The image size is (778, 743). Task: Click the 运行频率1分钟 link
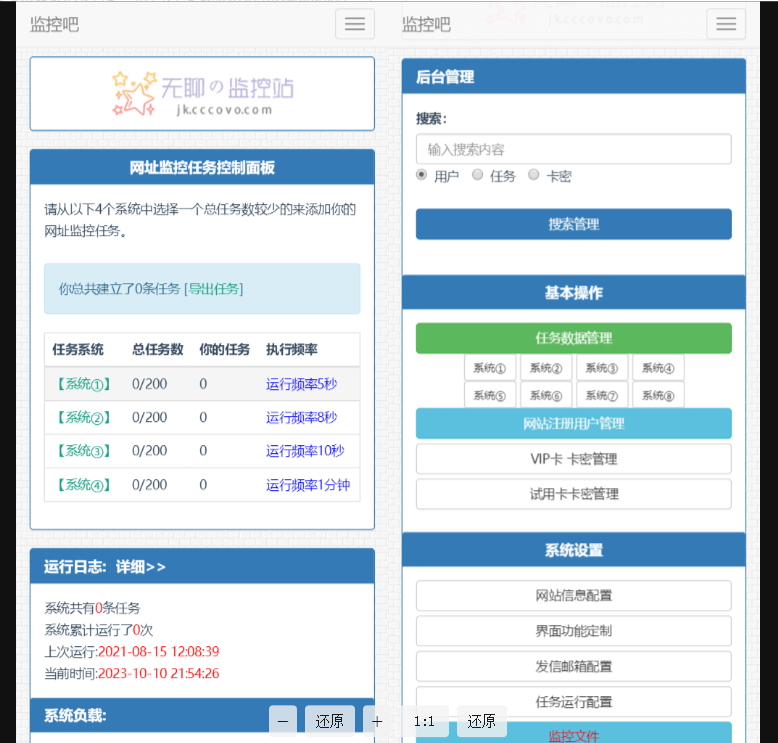(308, 485)
